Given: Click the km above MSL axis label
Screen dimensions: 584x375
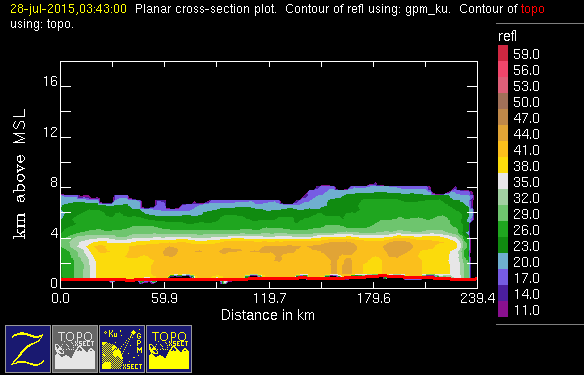Looking at the screenshot, I should 19,174.
